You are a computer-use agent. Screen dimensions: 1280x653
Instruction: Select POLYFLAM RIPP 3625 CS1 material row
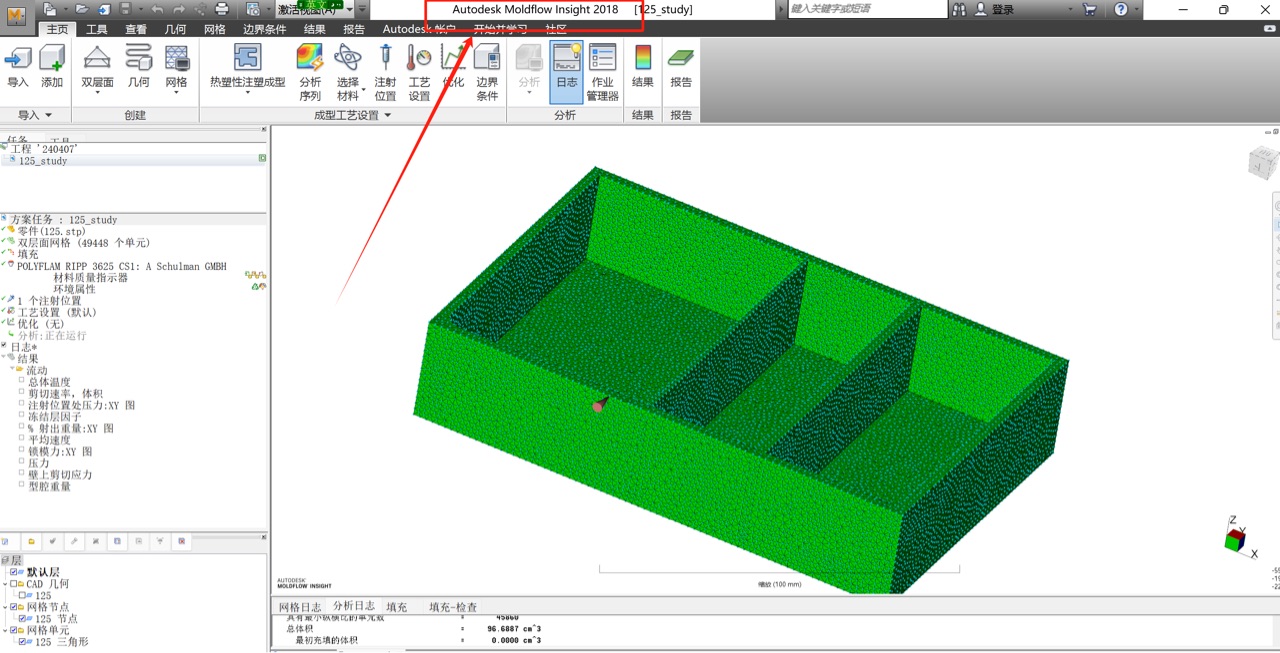(122, 266)
